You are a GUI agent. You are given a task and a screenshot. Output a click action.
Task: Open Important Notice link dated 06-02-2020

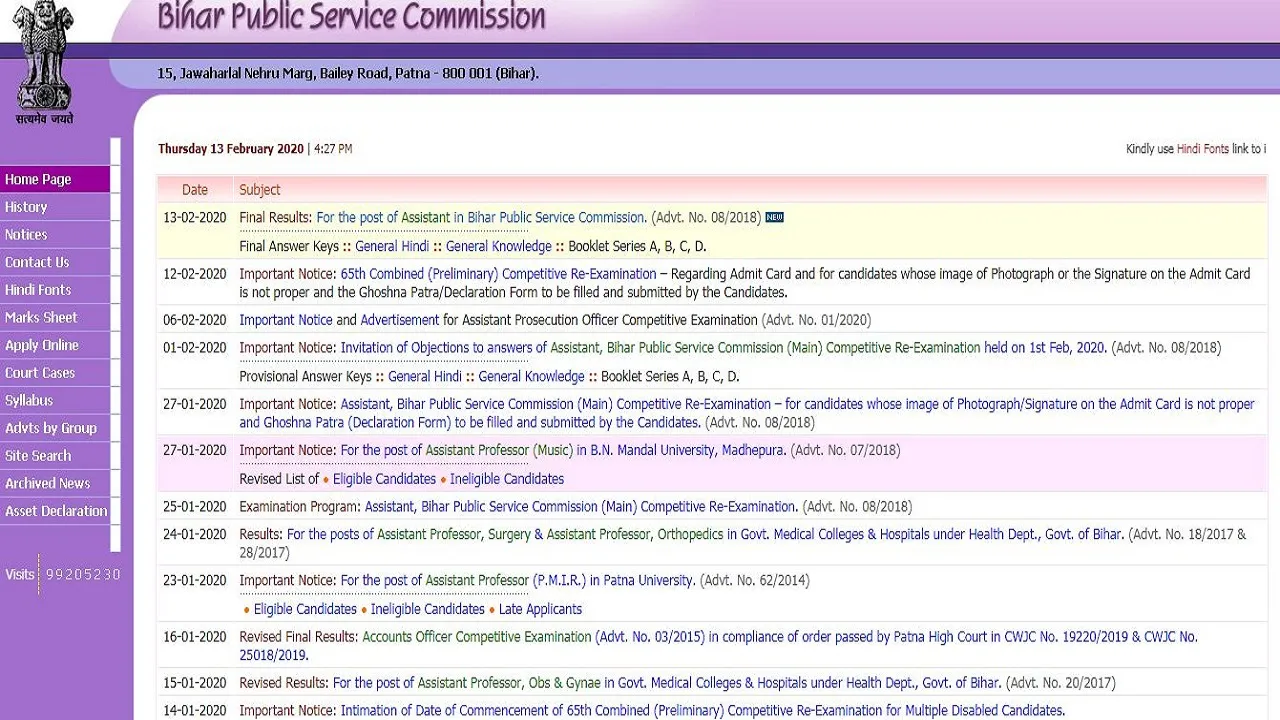tap(285, 320)
